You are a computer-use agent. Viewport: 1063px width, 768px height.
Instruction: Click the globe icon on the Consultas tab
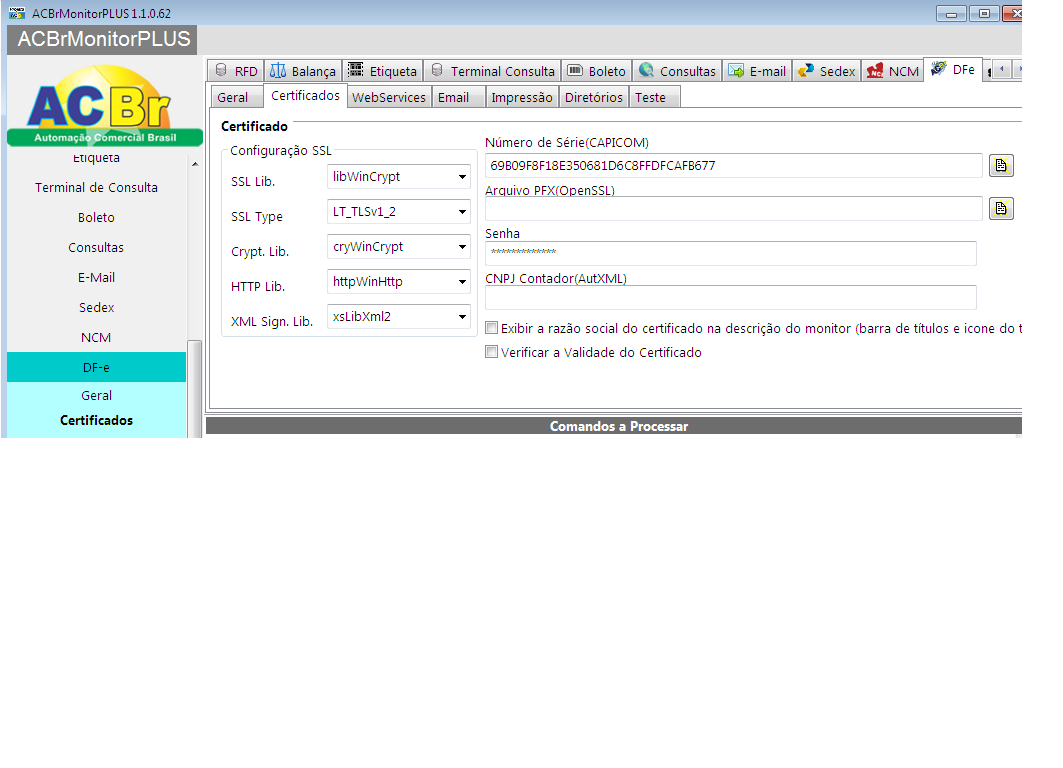[x=646, y=70]
